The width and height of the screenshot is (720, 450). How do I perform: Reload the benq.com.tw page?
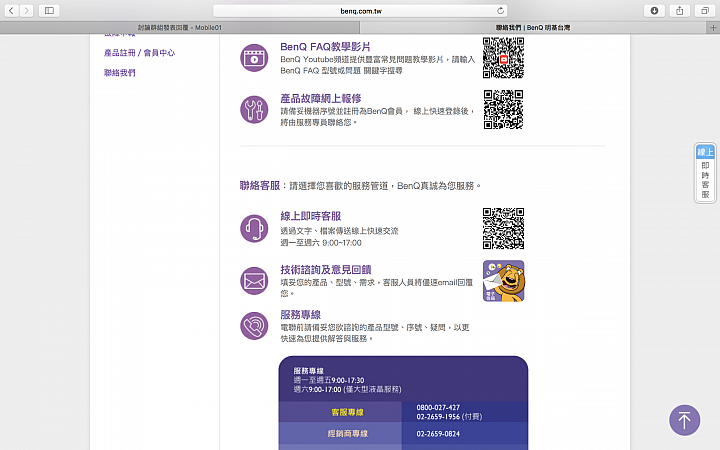pyautogui.click(x=500, y=11)
